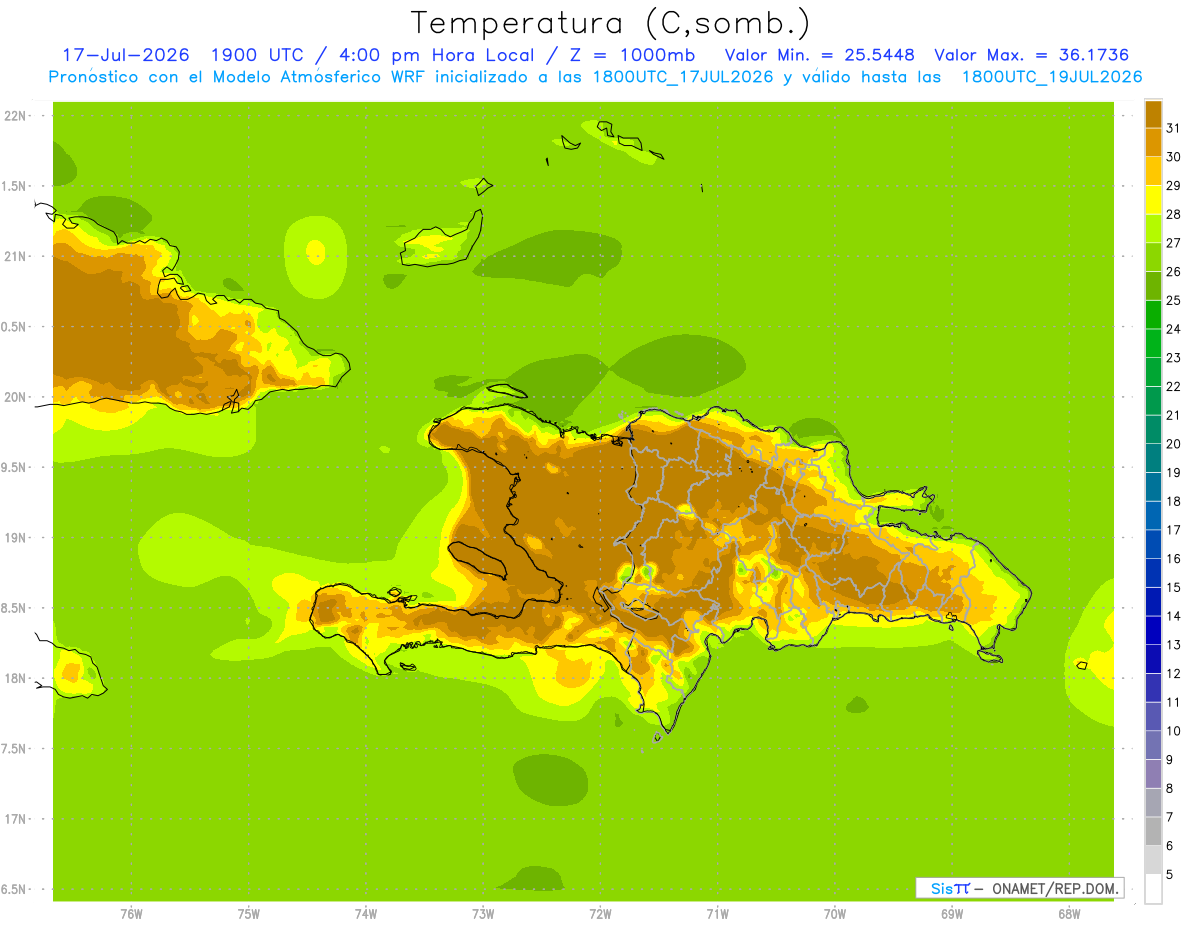
Task: Click legend value "15"
Action: [1173, 587]
